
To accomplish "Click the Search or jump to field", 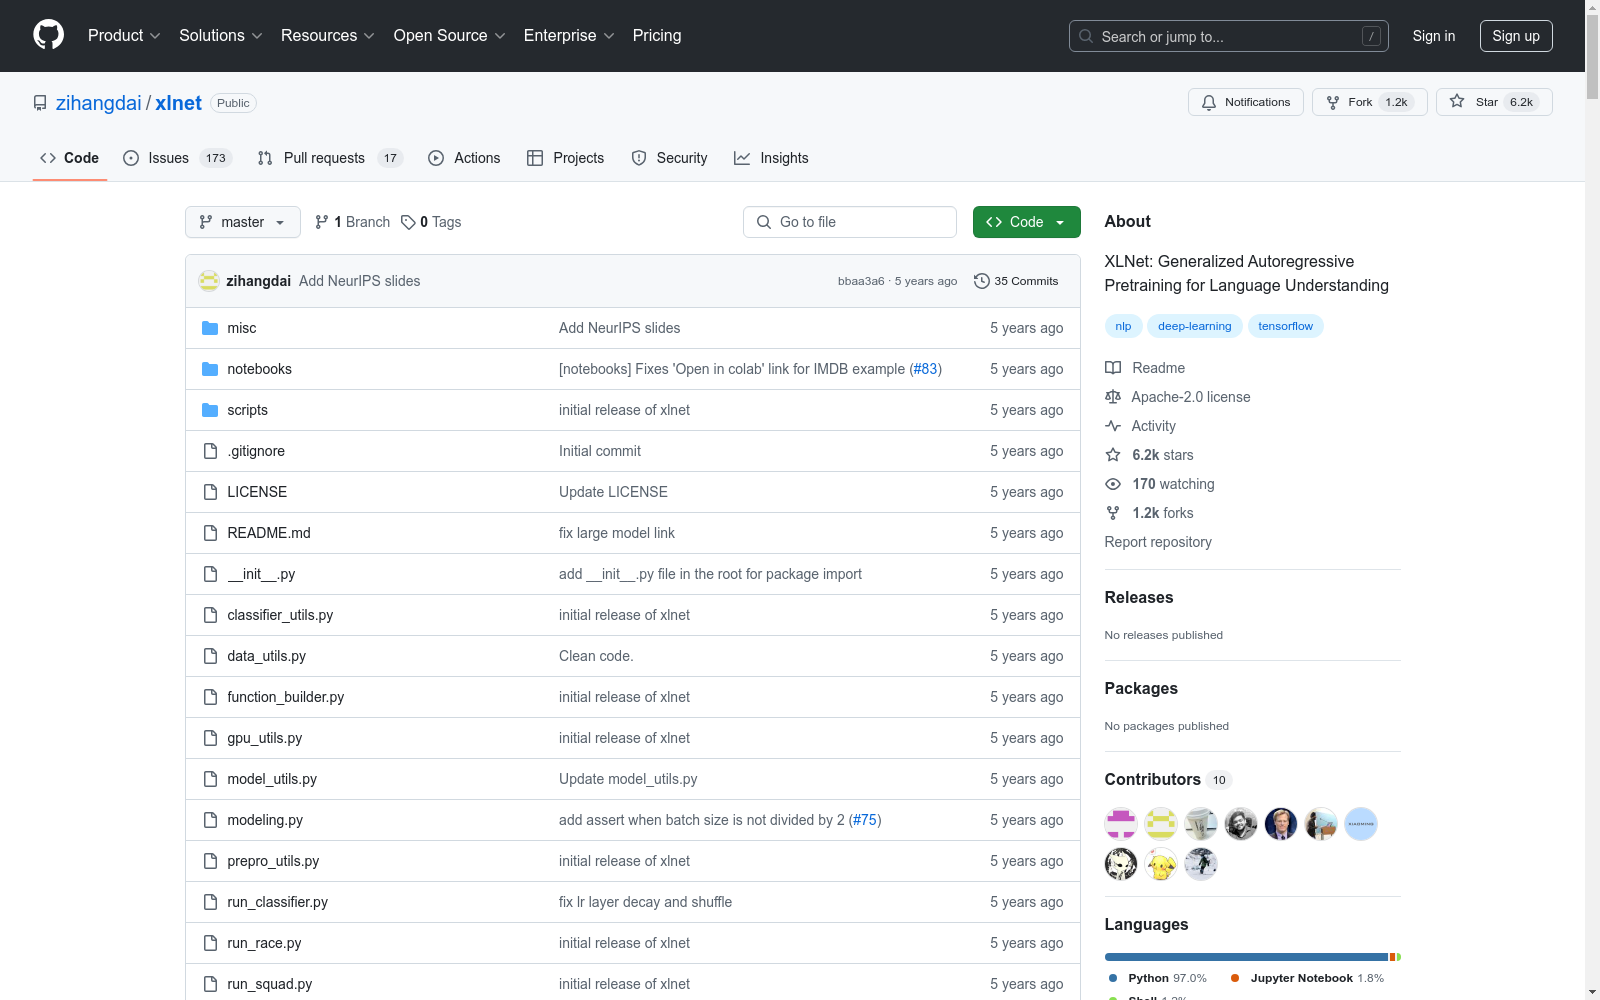I will tap(1229, 36).
